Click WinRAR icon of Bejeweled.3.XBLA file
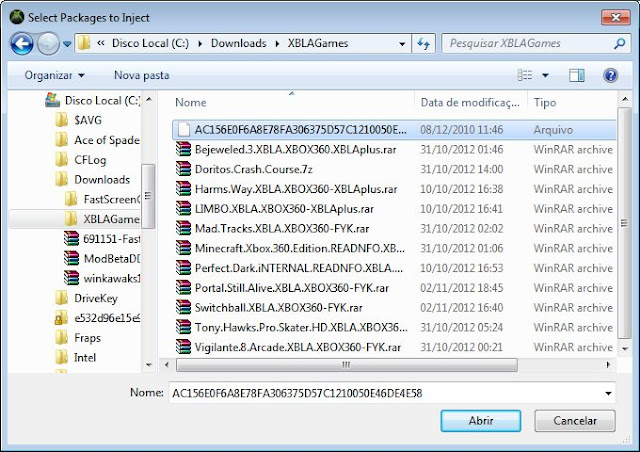This screenshot has width=640, height=452. pyautogui.click(x=184, y=149)
